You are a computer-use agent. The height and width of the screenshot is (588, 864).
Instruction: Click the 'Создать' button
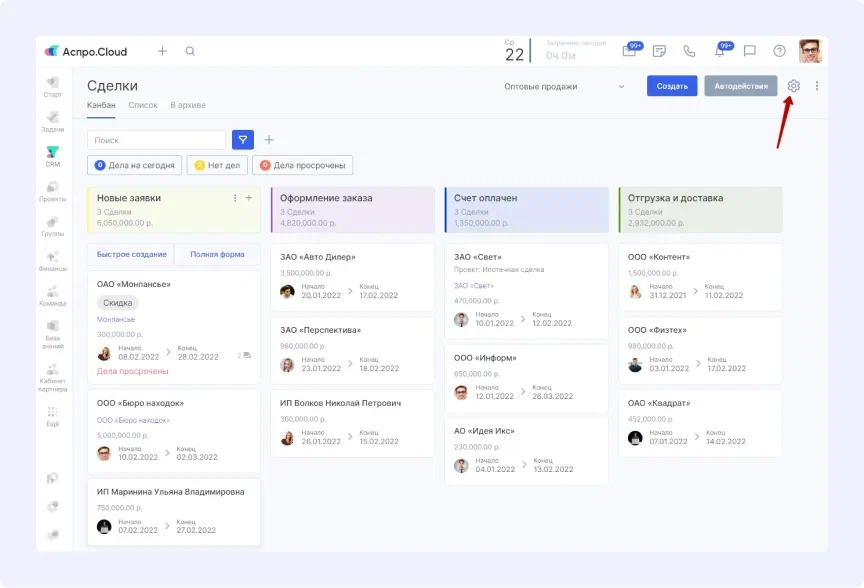pyautogui.click(x=672, y=86)
